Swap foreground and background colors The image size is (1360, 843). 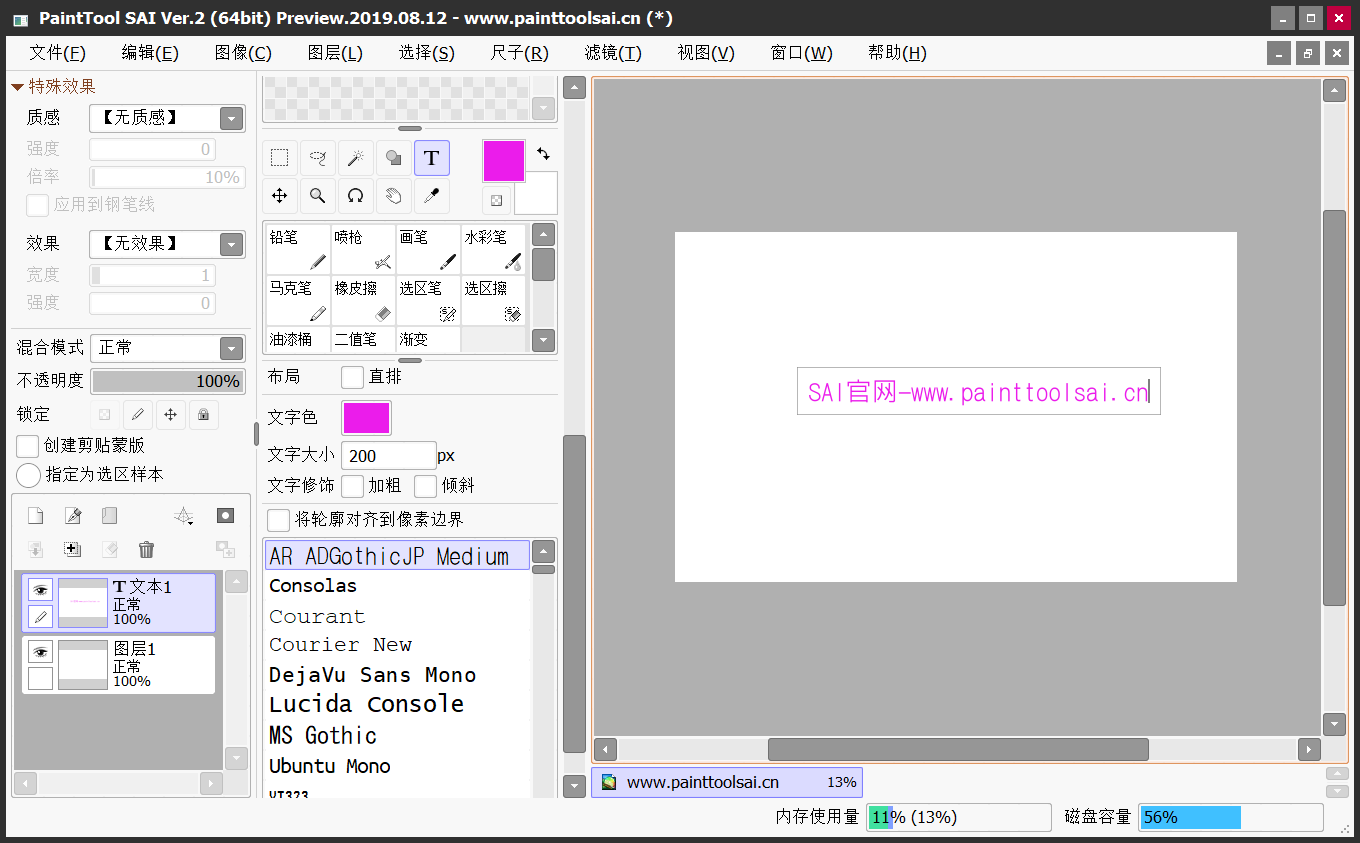[x=543, y=154]
